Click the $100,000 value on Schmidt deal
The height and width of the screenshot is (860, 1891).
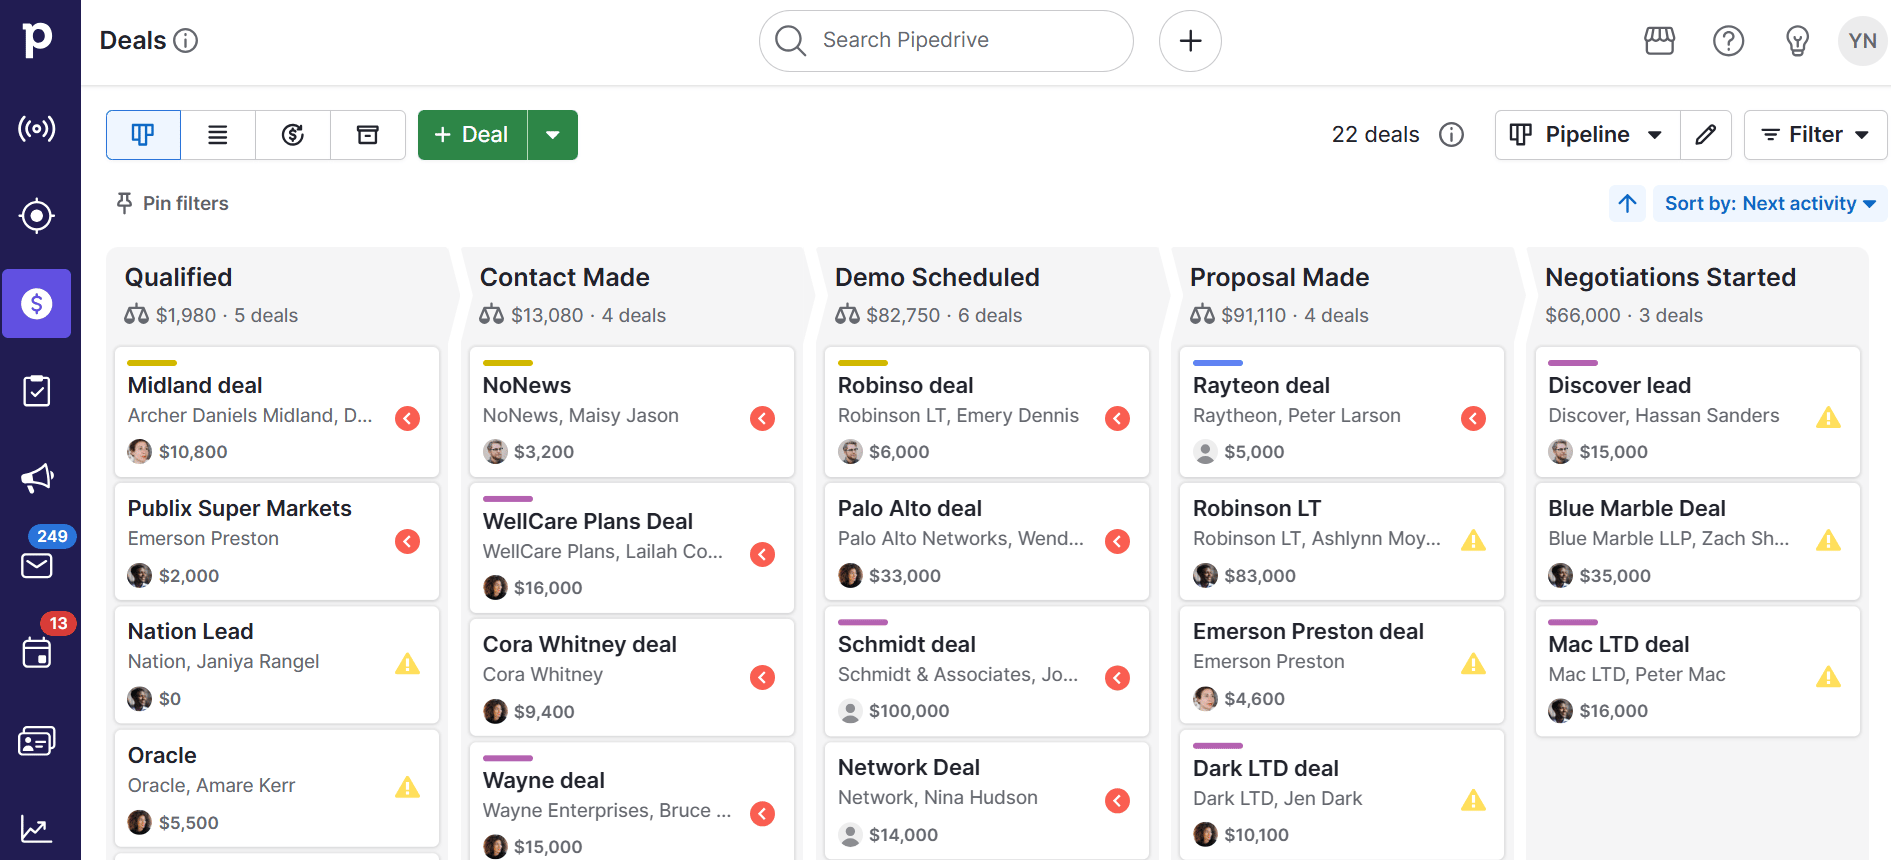coord(909,711)
